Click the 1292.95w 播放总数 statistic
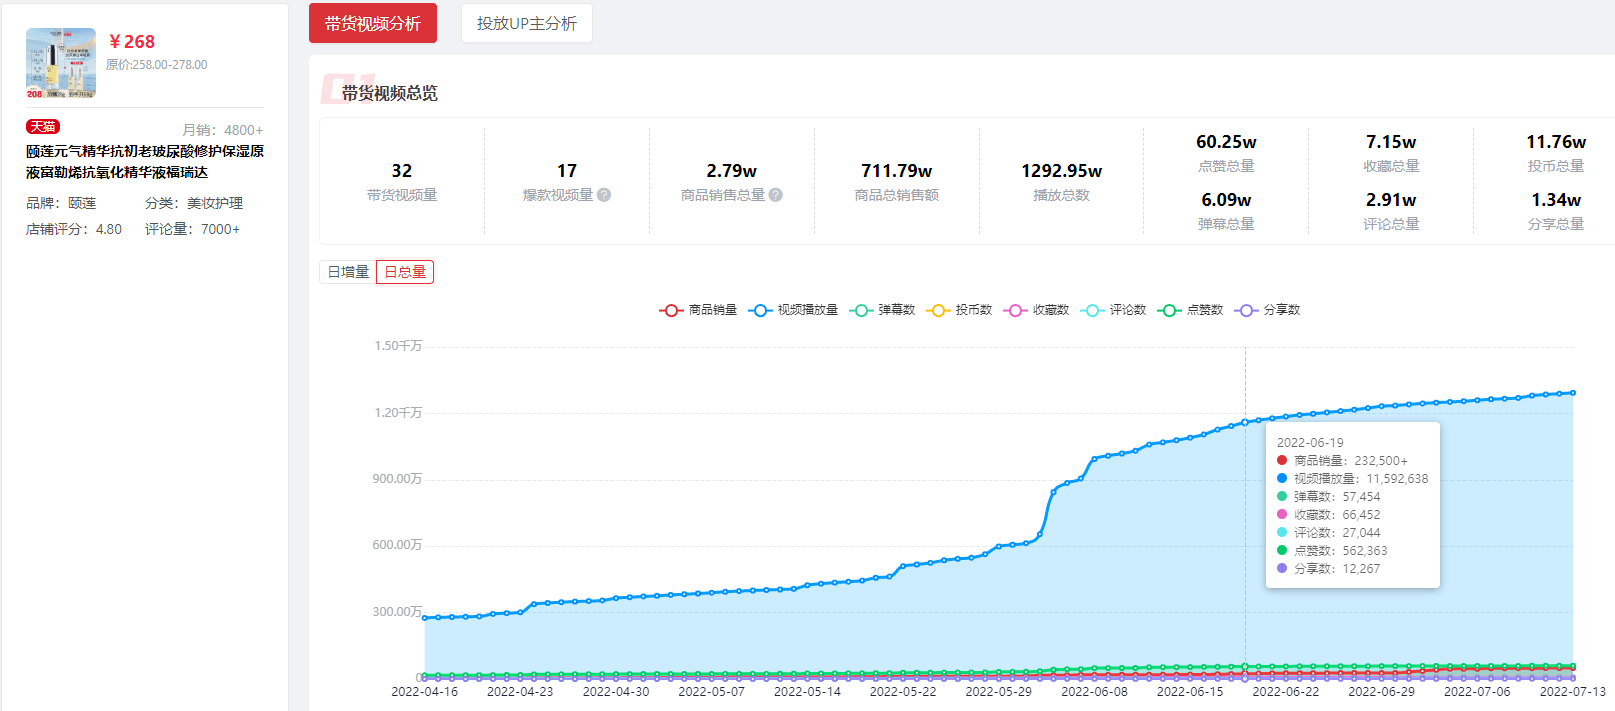Screen dimensions: 1615x711 (1061, 182)
